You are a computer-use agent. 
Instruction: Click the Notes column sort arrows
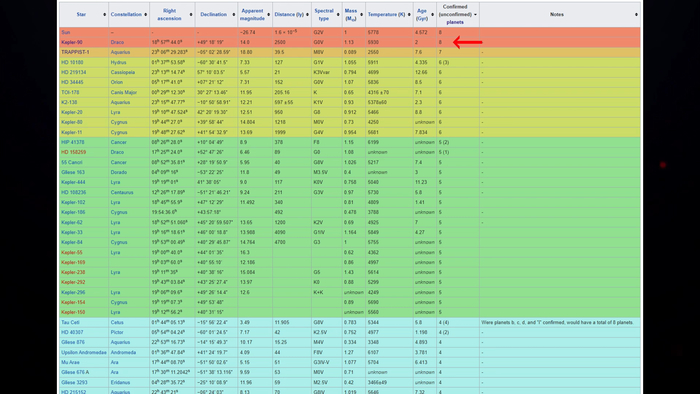click(636, 15)
